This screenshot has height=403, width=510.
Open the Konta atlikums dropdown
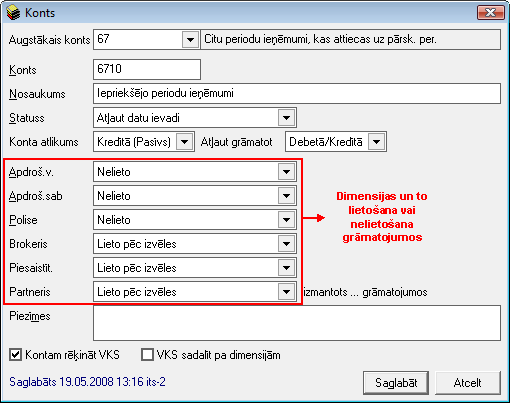coord(184,142)
